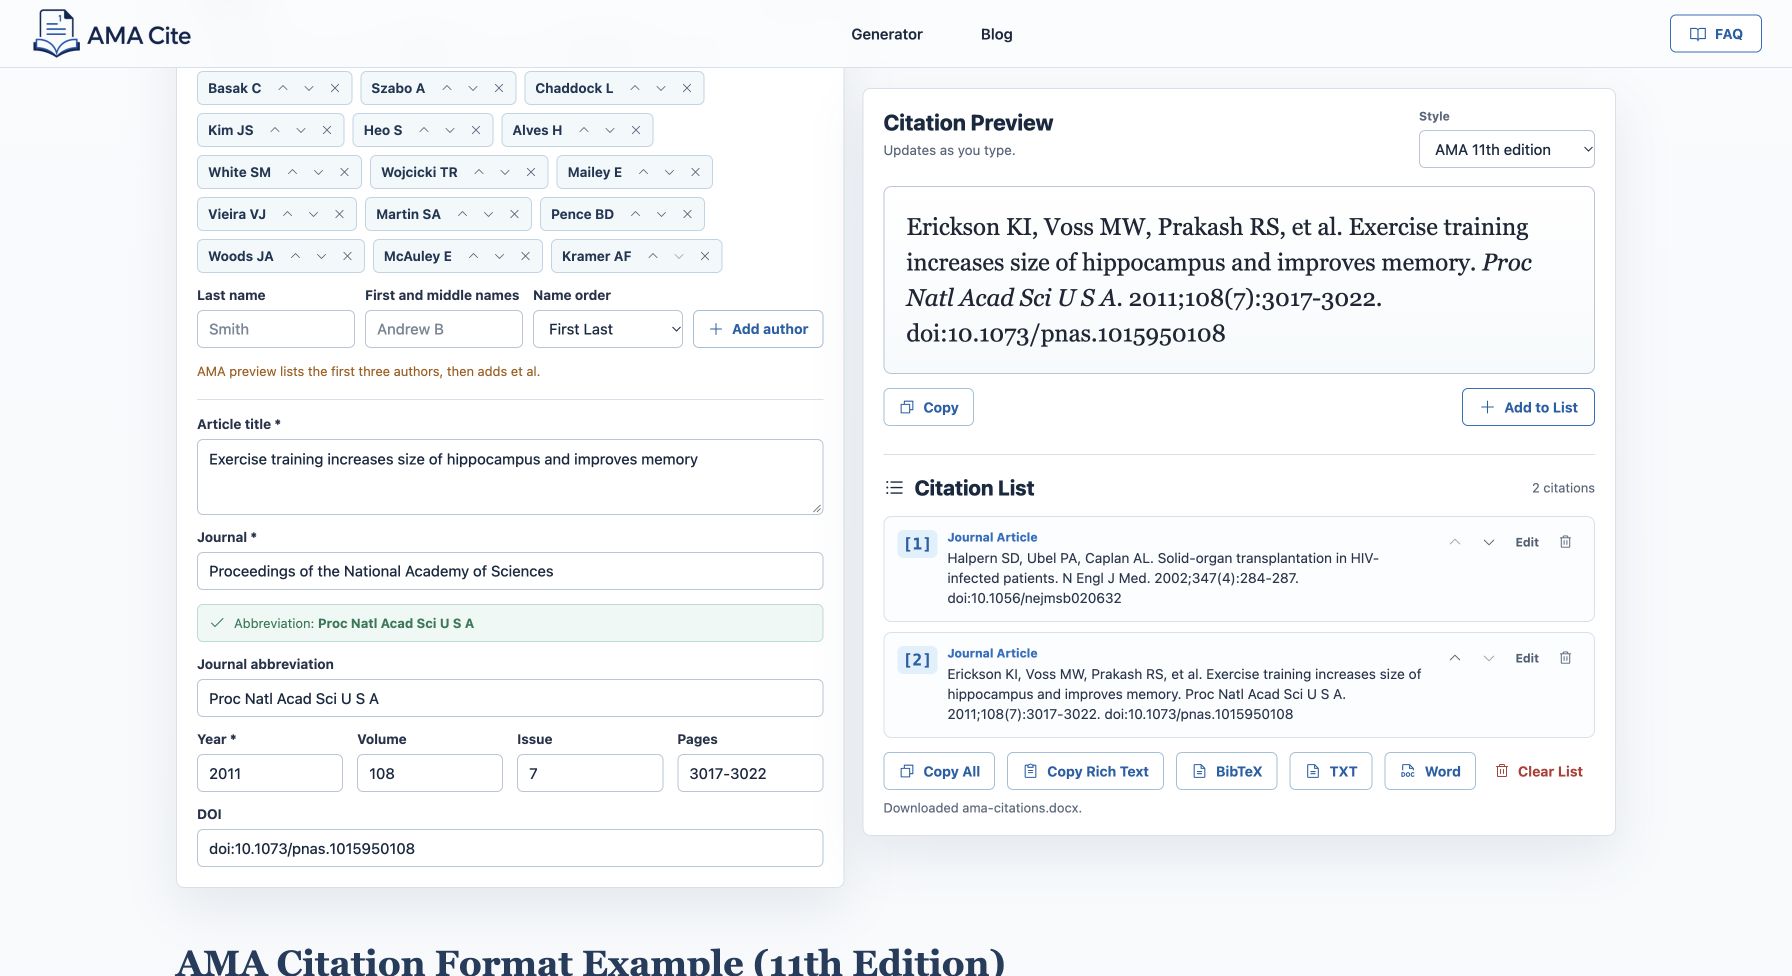Viewport: 1792px width, 976px height.
Task: Remove author Heo S
Action: pos(476,130)
